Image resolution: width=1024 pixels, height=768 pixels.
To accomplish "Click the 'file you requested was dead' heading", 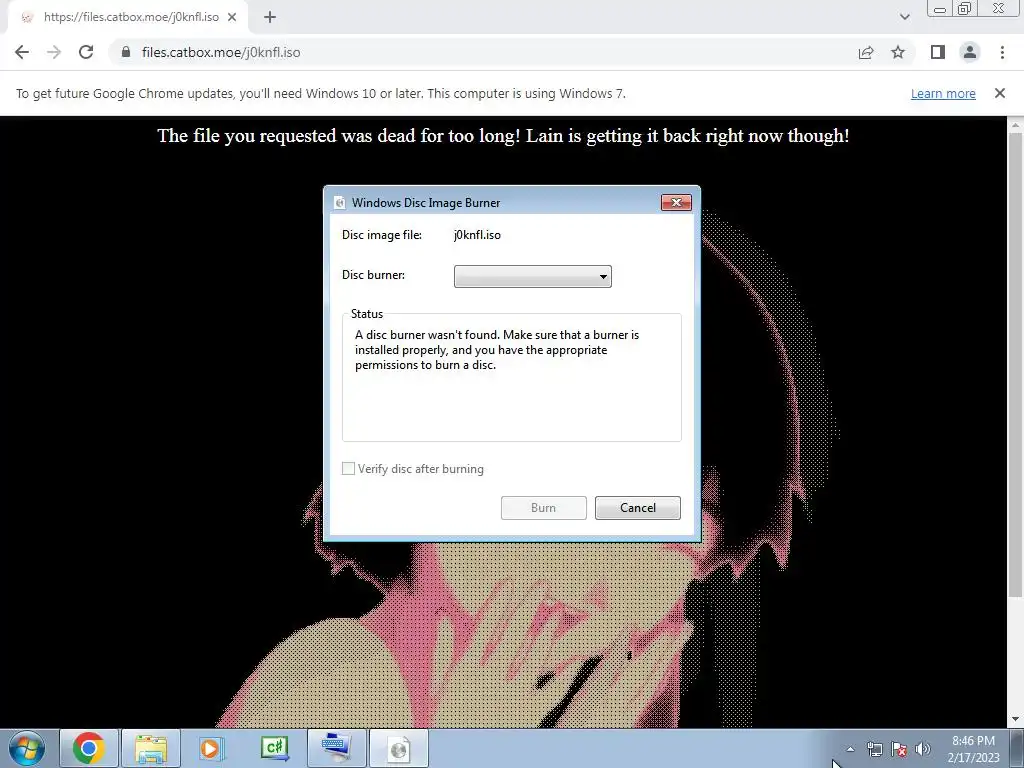I will coord(503,136).
